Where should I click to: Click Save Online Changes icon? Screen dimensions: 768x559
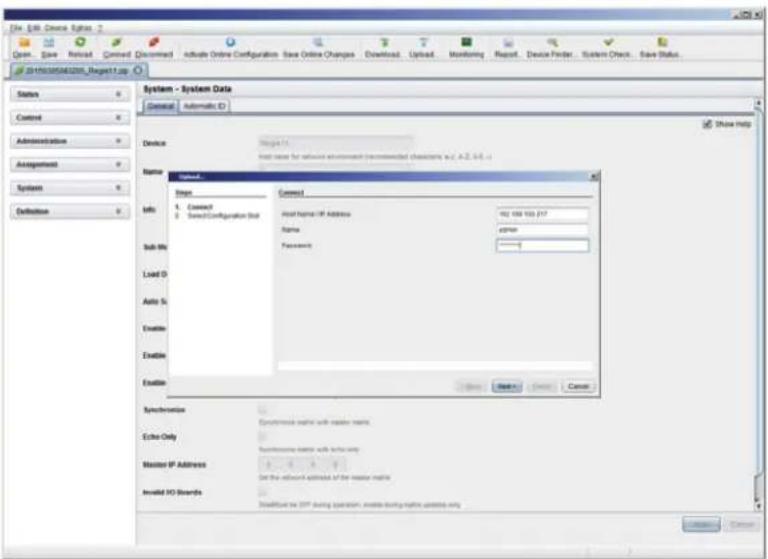(318, 42)
